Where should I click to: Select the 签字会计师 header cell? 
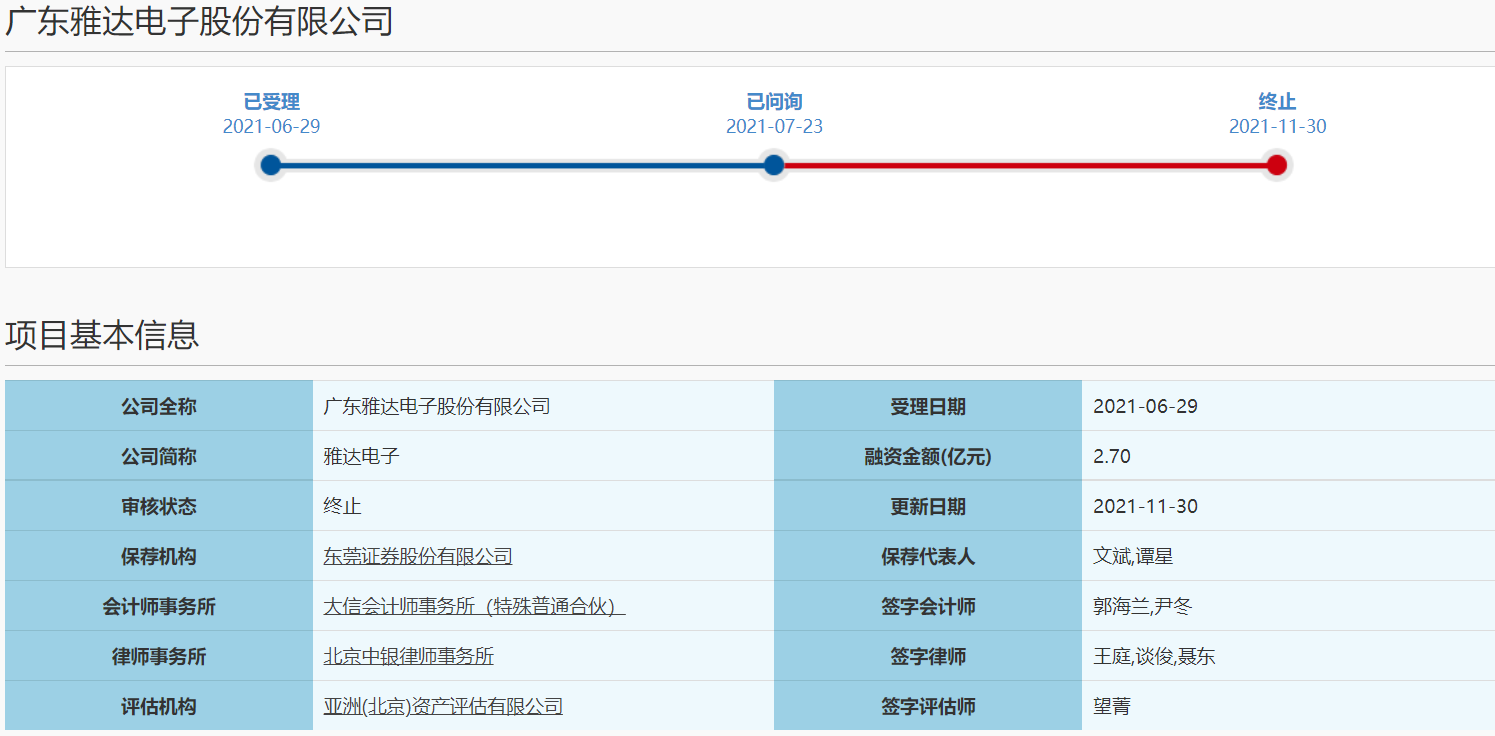tap(928, 606)
